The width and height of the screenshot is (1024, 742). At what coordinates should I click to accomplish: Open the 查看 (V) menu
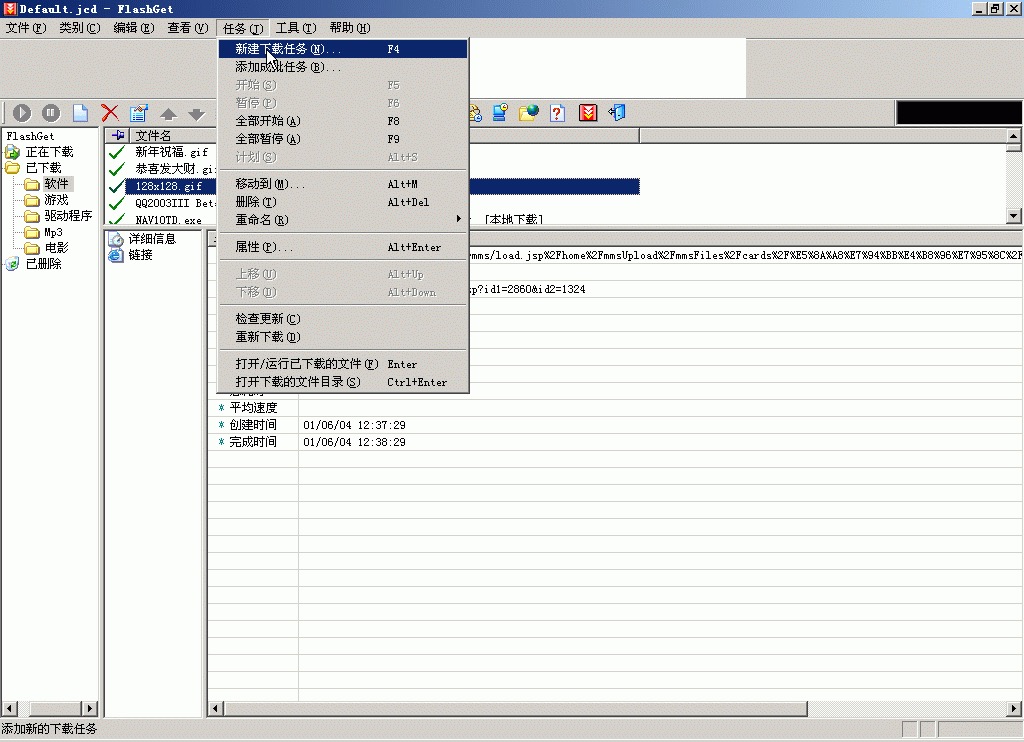tap(187, 28)
